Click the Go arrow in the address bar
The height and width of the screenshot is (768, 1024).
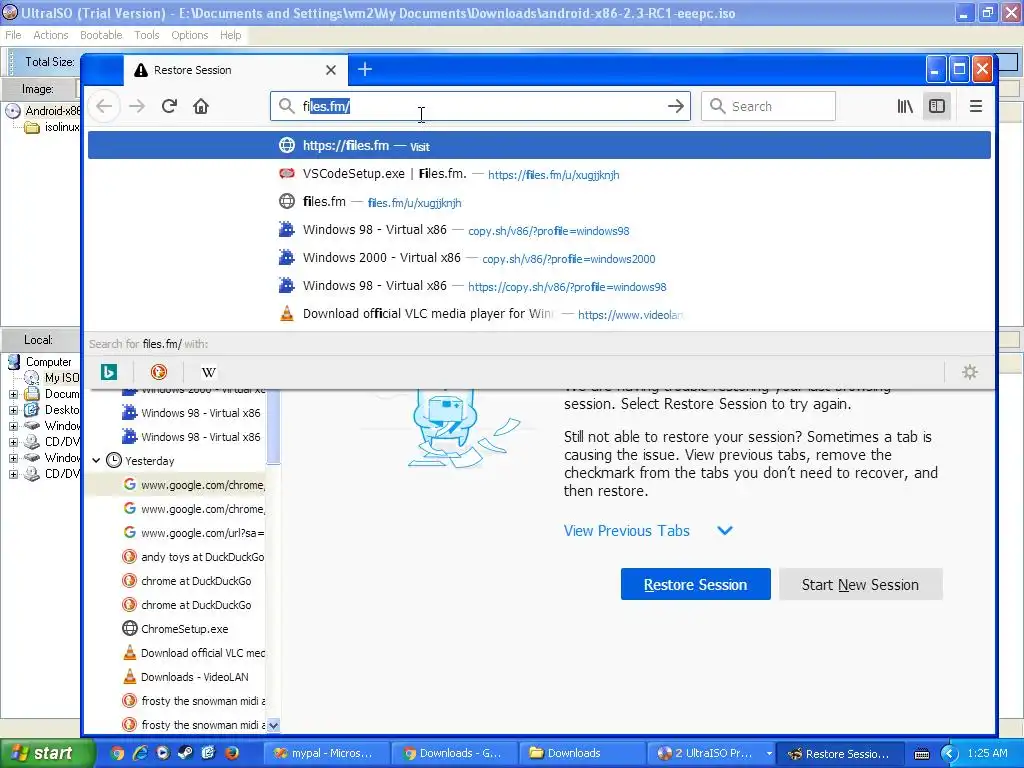(676, 106)
